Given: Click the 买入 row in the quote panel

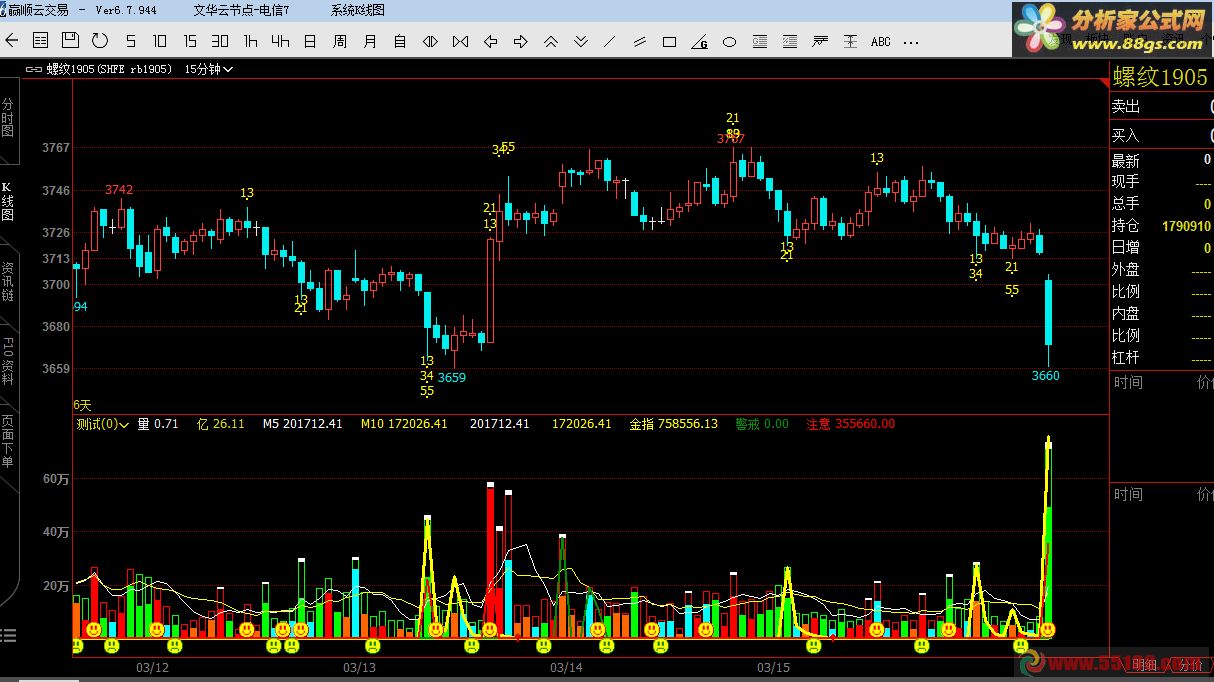Looking at the screenshot, I should [x=1162, y=135].
